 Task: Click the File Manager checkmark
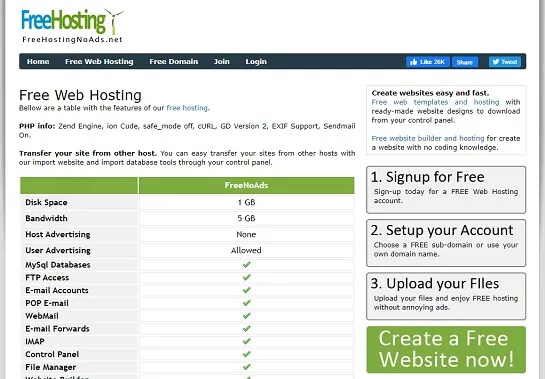(246, 367)
